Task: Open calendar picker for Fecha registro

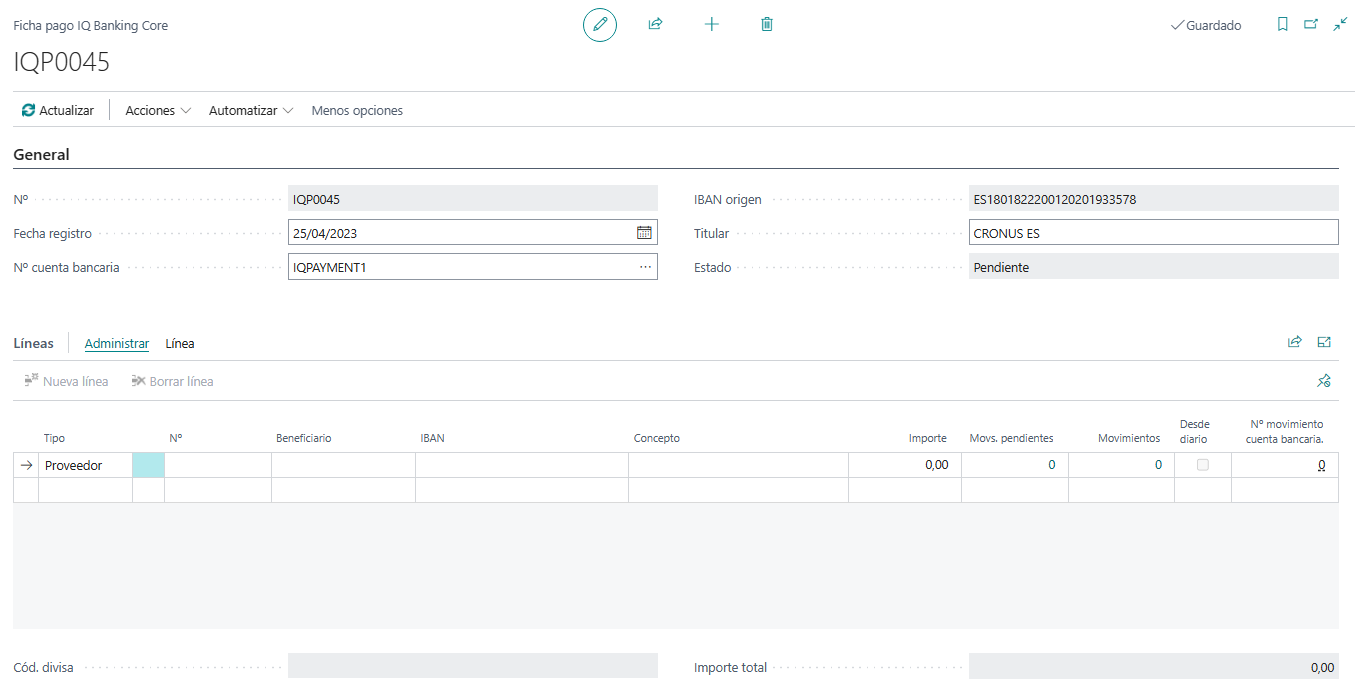Action: (645, 233)
